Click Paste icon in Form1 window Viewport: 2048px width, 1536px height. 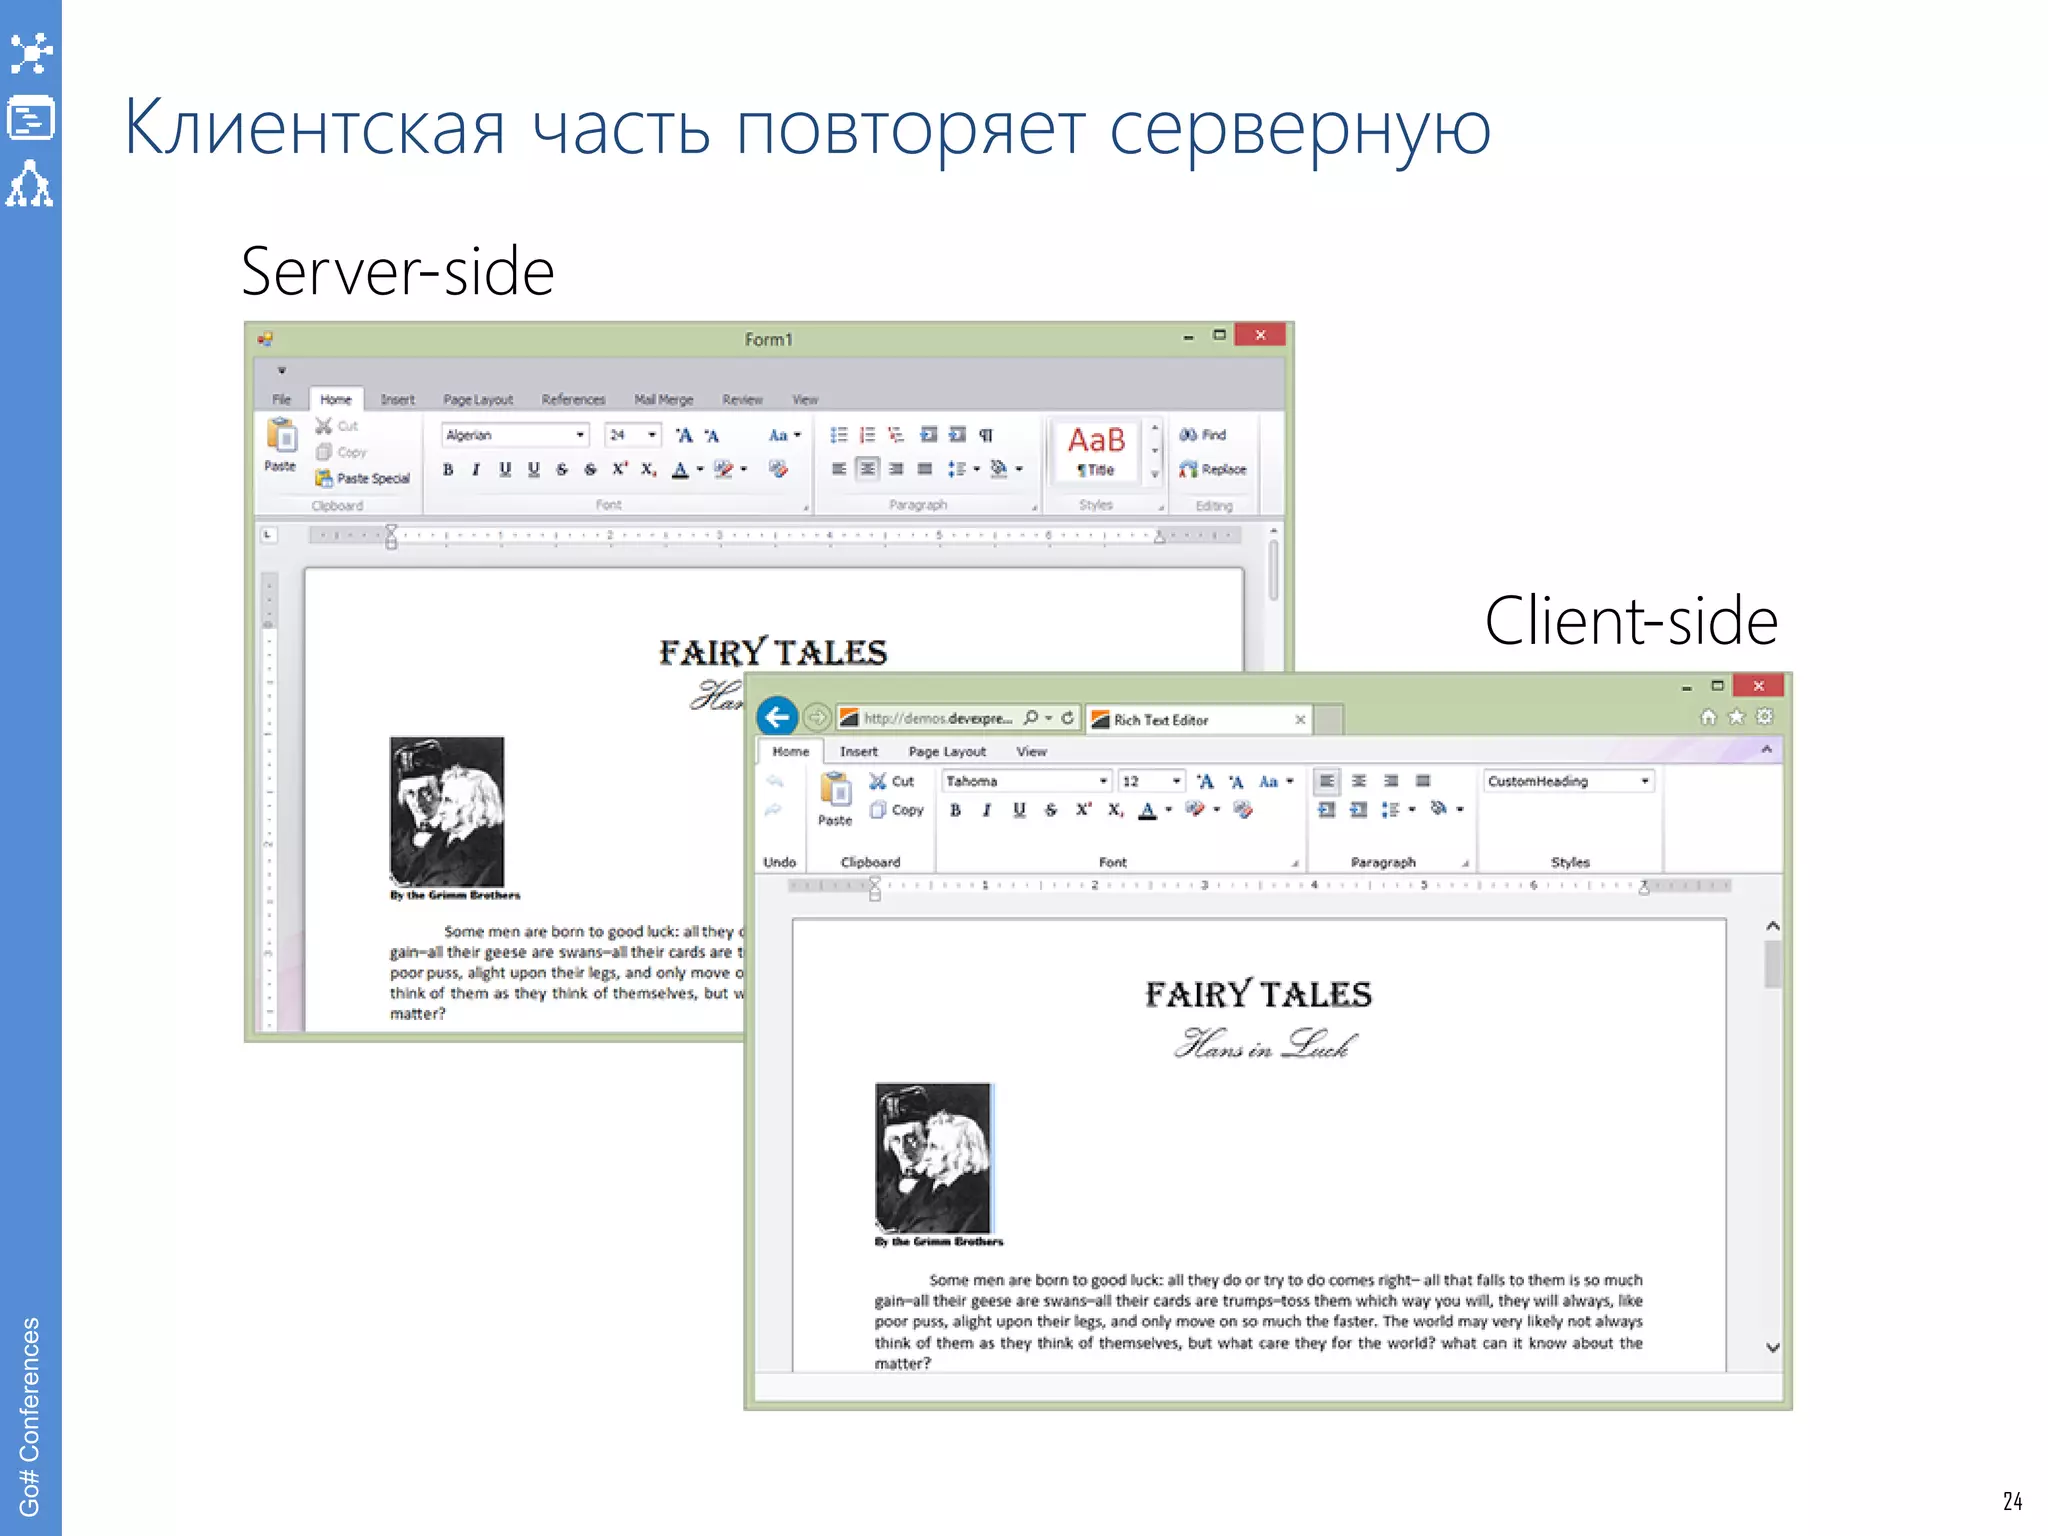[x=281, y=436]
